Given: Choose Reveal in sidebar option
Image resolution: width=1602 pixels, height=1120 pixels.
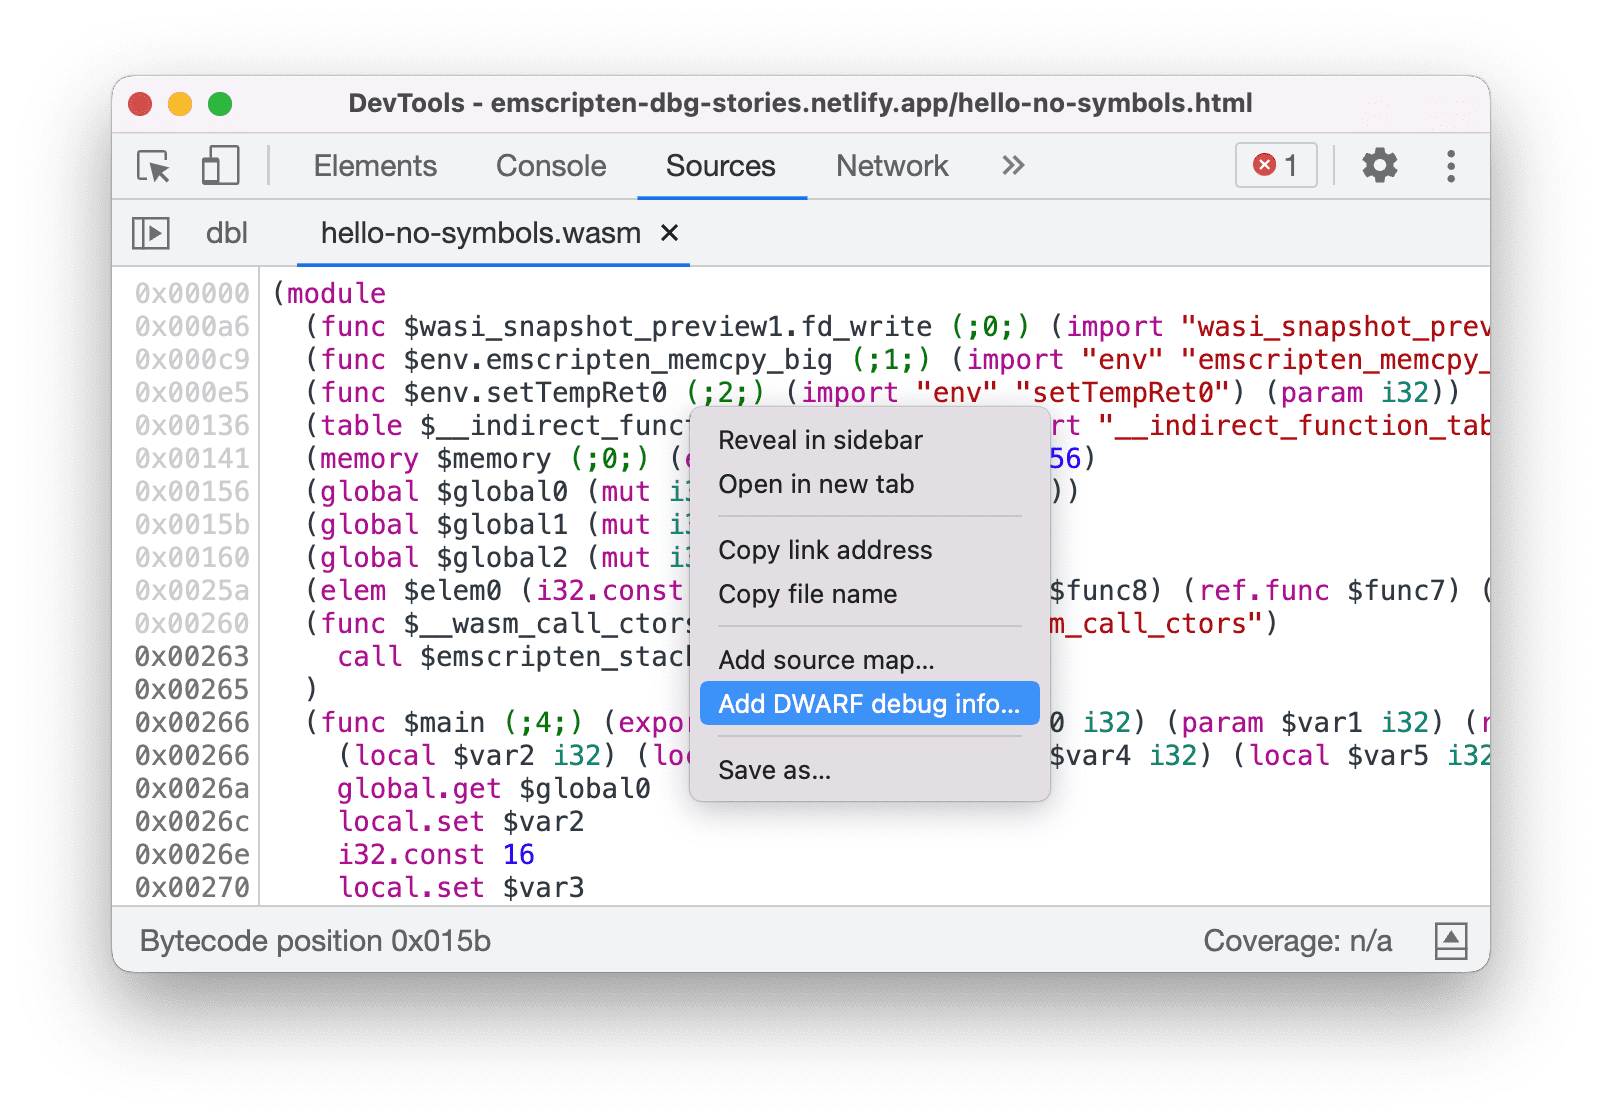Looking at the screenshot, I should (x=820, y=439).
